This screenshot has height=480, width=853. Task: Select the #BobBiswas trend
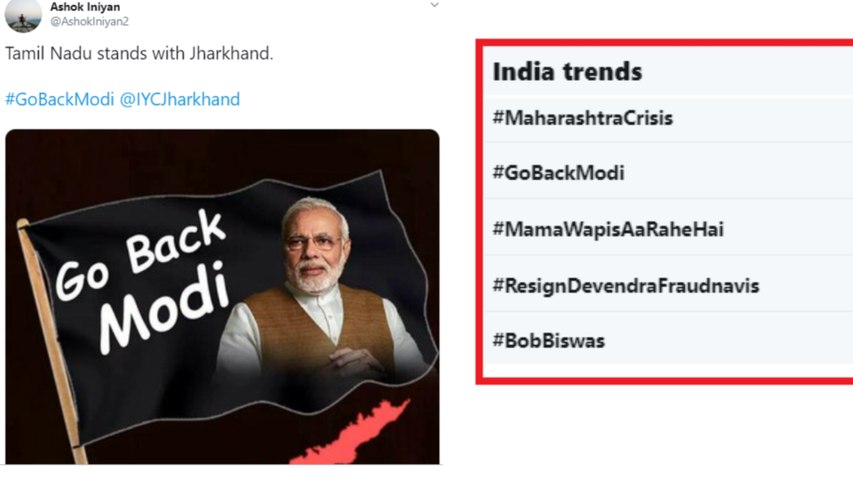(x=548, y=341)
